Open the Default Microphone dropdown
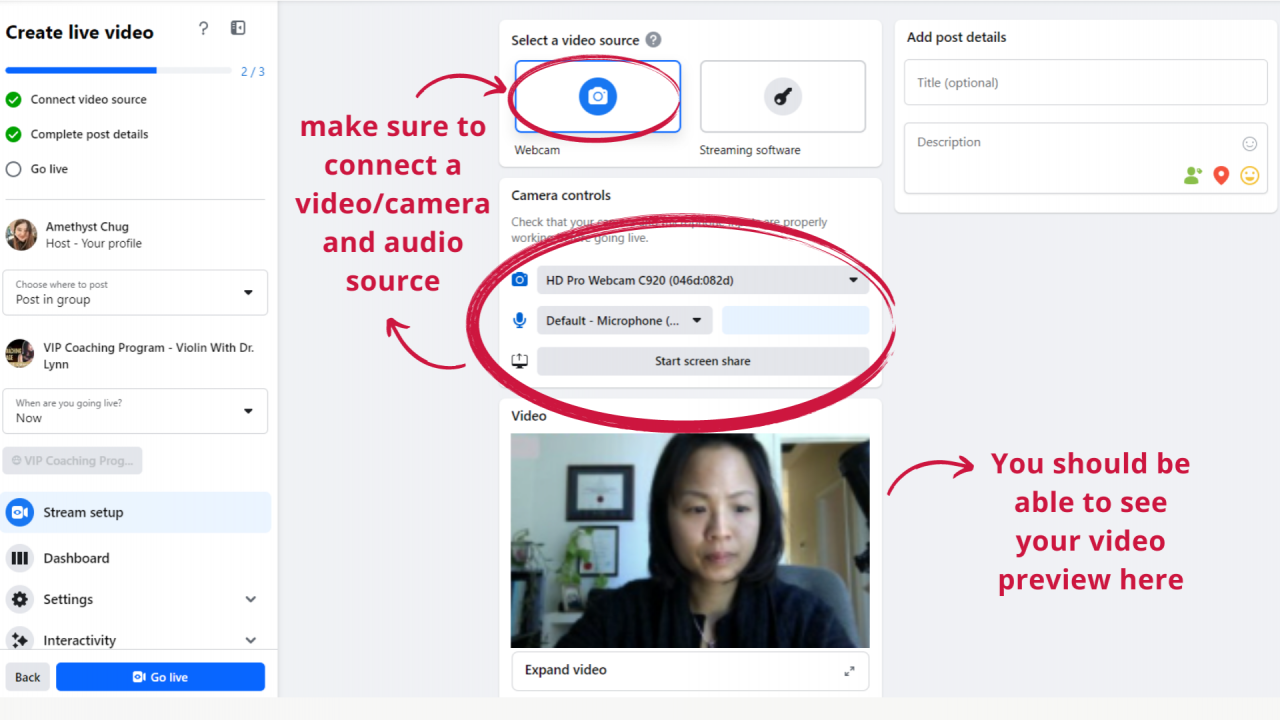The width and height of the screenshot is (1280, 720). point(625,320)
